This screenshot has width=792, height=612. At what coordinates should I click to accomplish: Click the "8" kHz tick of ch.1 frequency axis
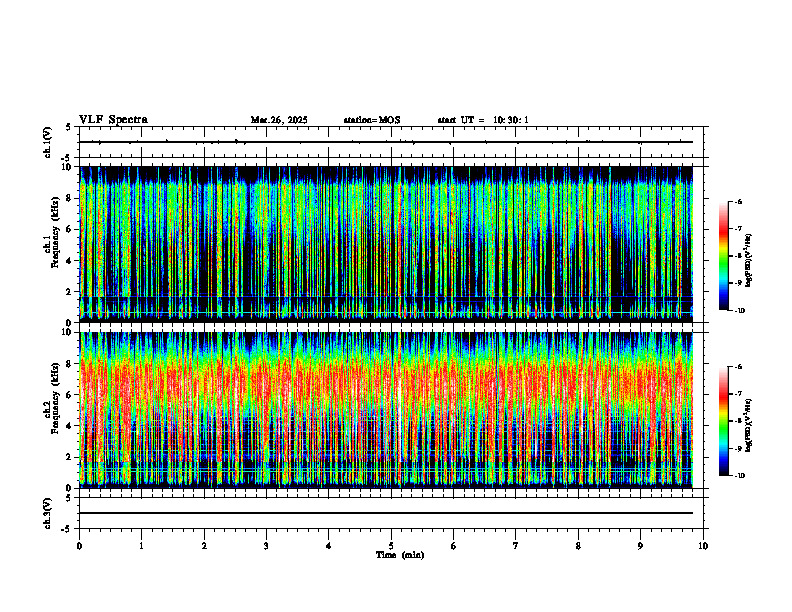coord(70,198)
